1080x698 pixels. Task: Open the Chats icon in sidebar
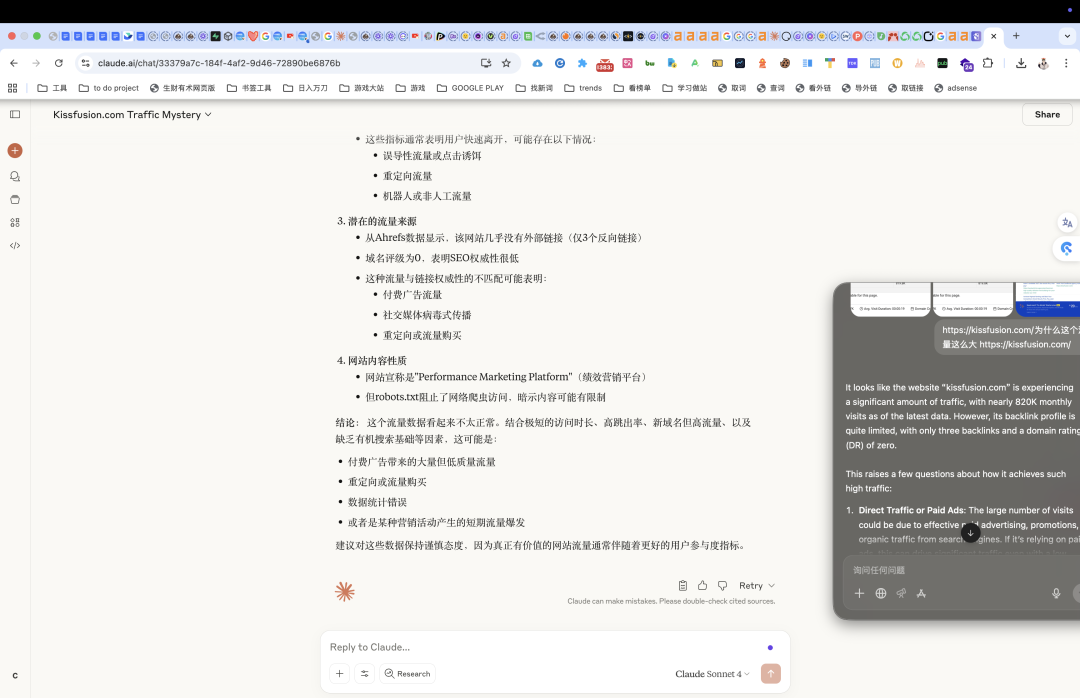point(15,176)
